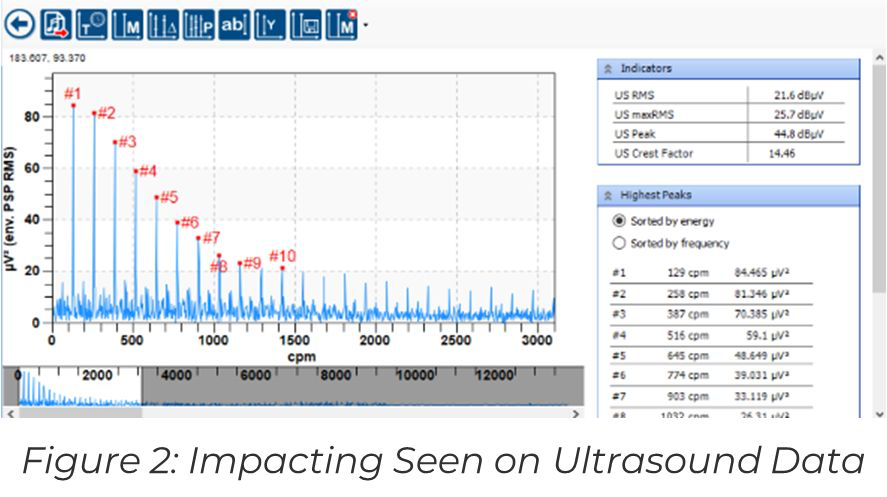
Task: Click the 4000 label in overview strip
Action: coord(176,375)
